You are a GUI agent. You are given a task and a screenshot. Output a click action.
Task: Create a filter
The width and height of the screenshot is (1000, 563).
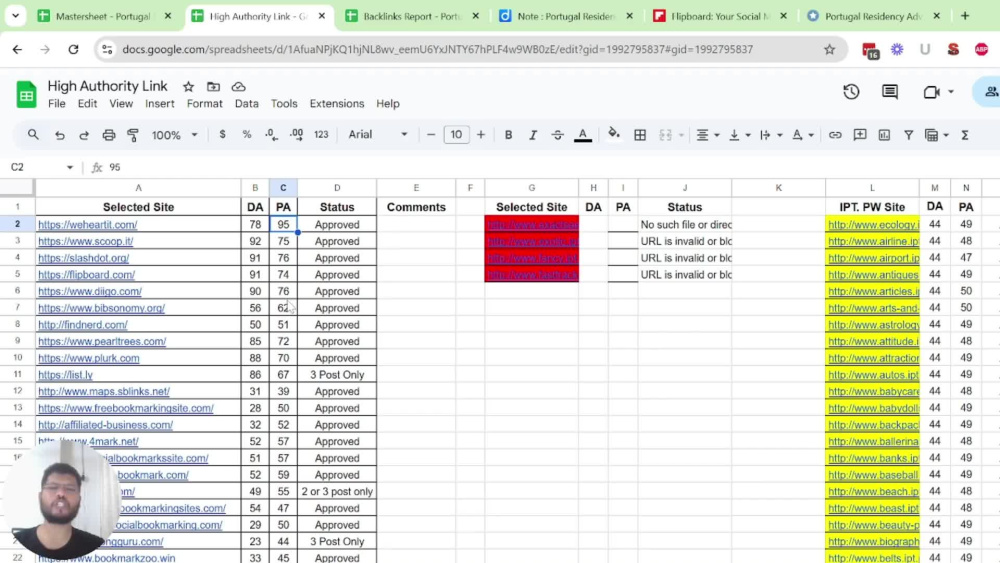[x=908, y=135]
